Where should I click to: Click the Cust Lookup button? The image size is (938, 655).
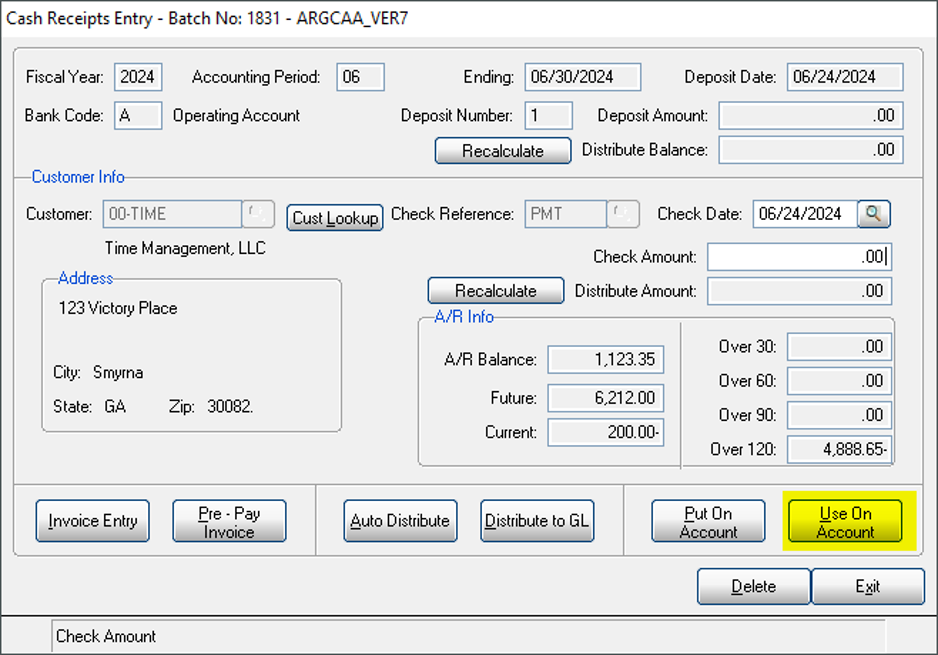tap(335, 218)
